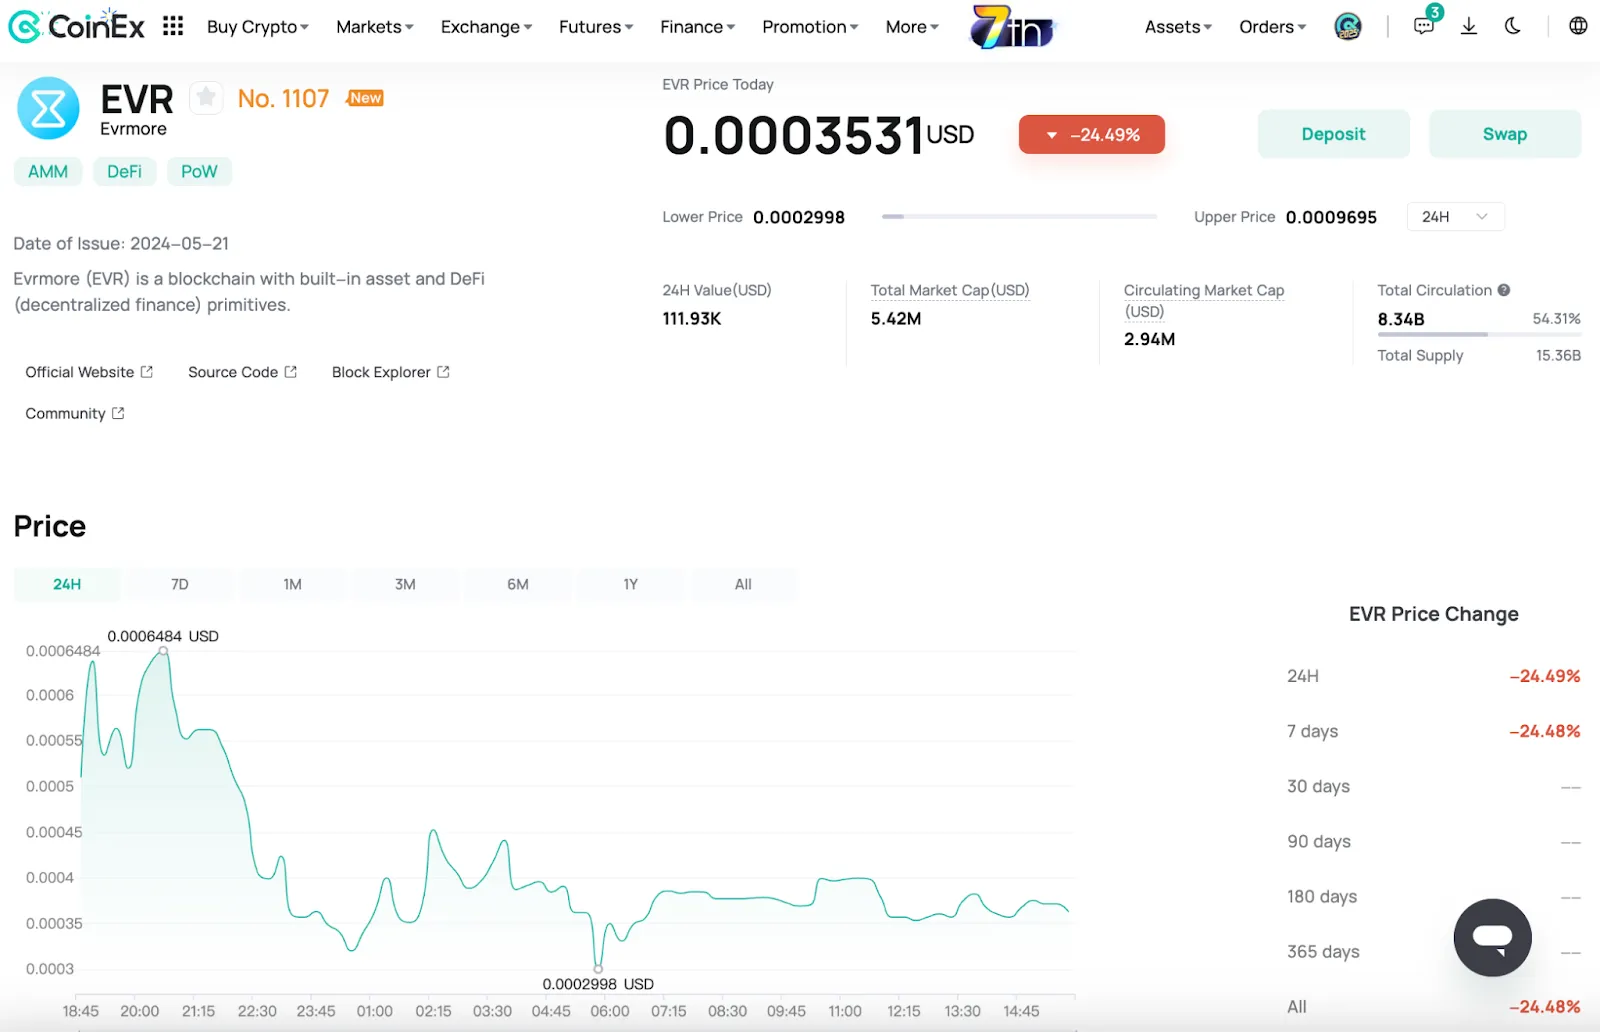
Task: Click the Official Website external link icon
Action: tap(147, 372)
